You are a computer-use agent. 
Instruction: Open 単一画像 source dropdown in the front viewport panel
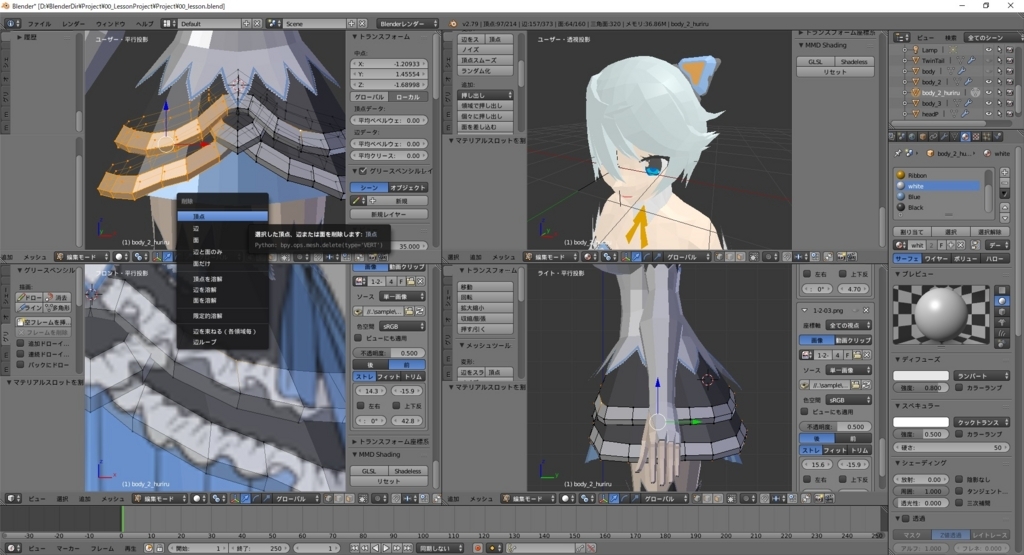402,296
